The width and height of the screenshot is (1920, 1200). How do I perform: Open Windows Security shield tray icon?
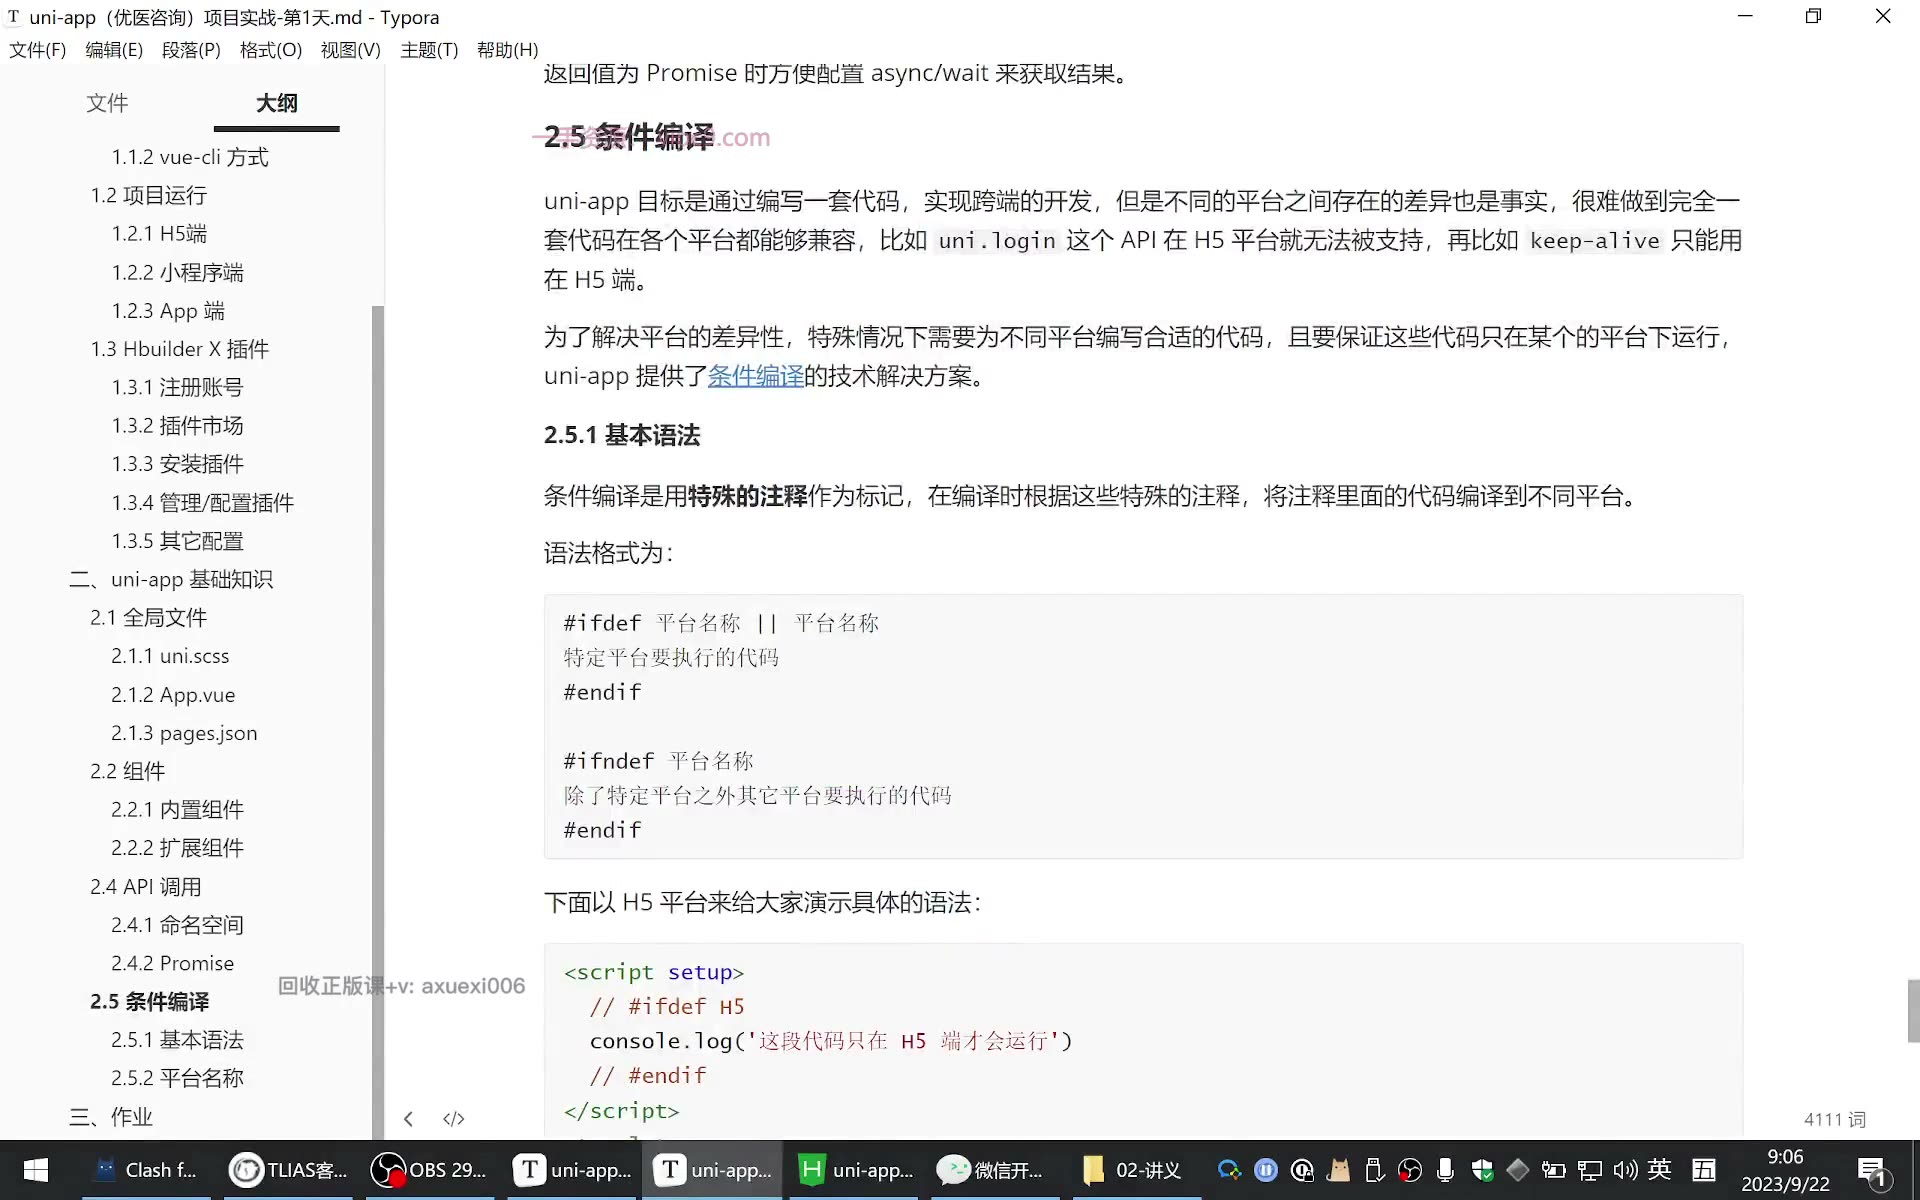click(1482, 1170)
